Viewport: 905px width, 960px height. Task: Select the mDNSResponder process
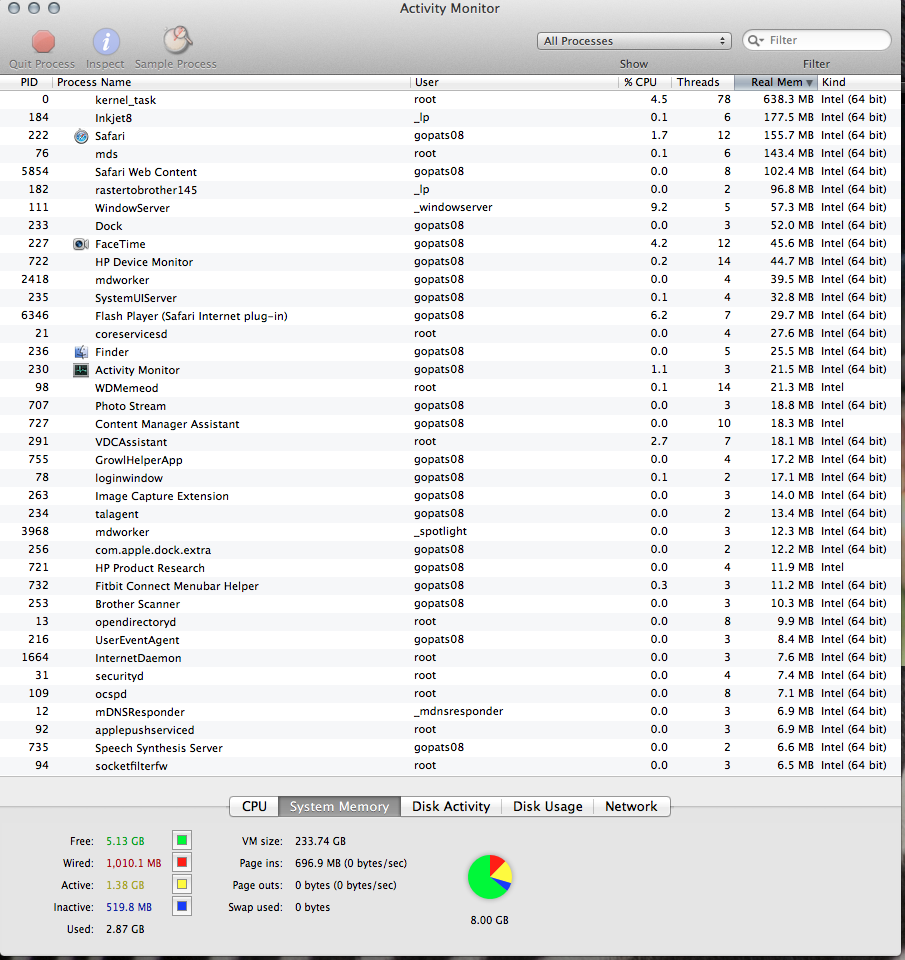click(x=450, y=712)
